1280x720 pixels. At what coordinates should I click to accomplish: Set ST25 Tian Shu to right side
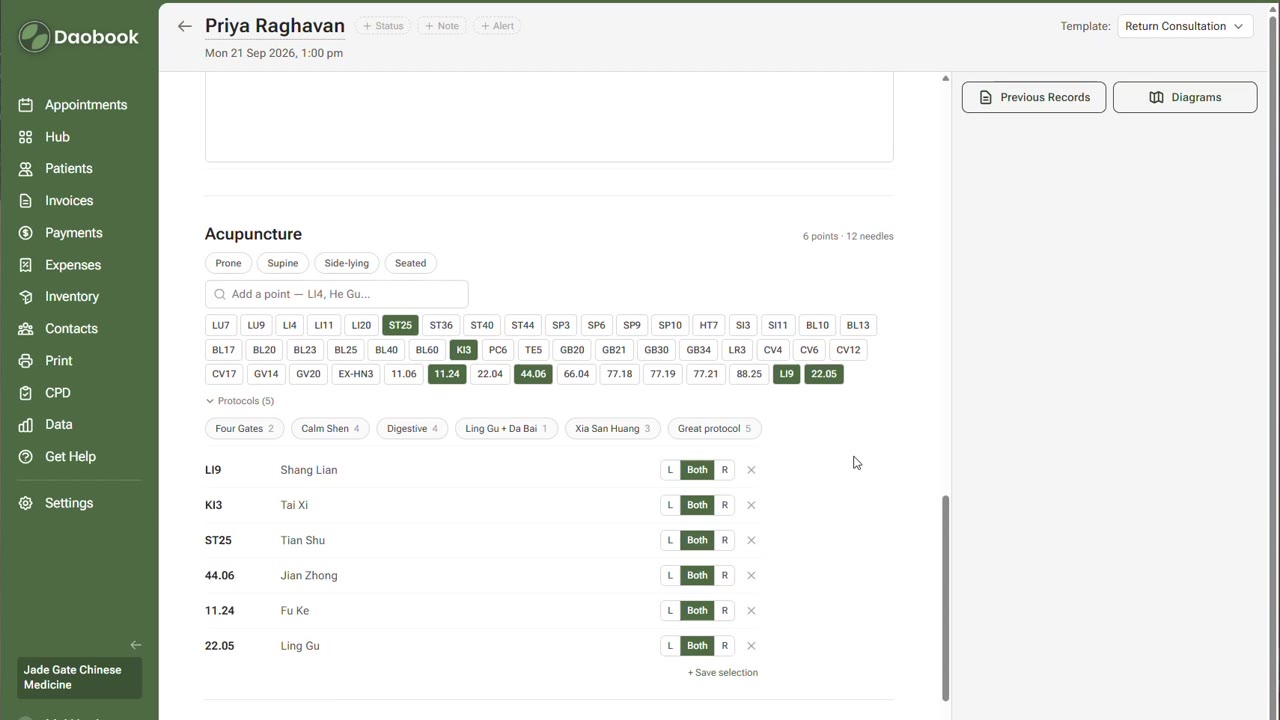(725, 540)
